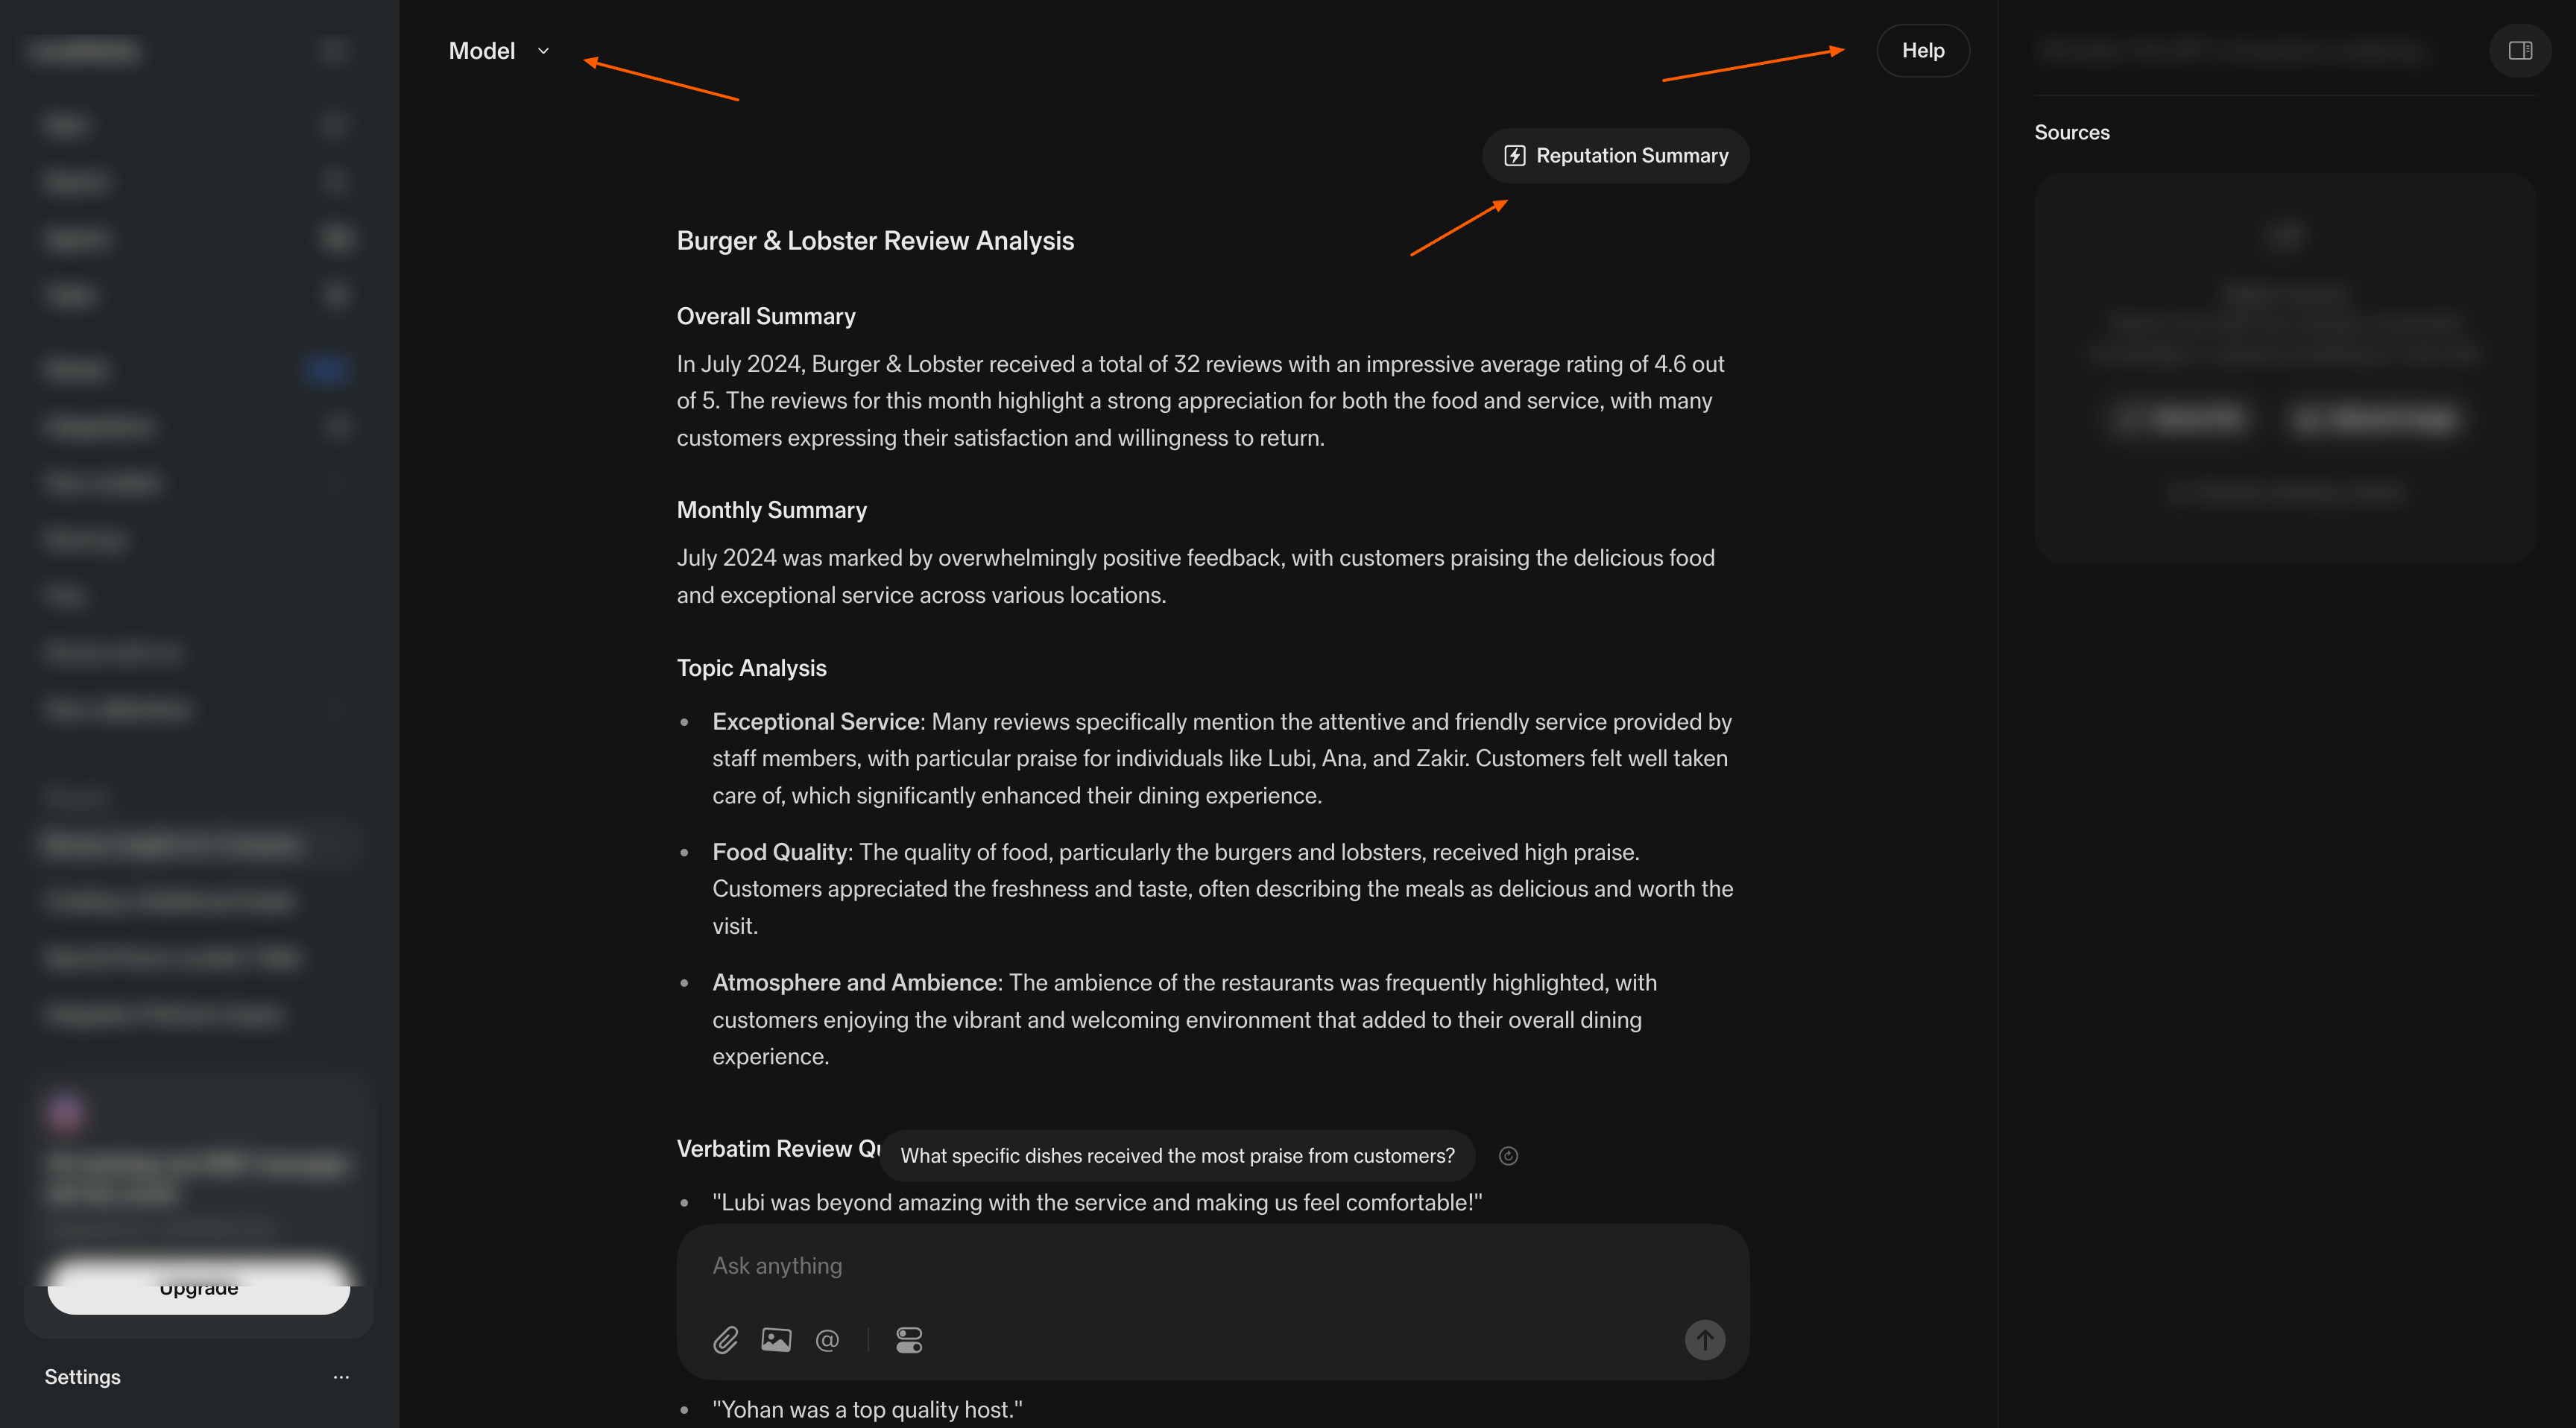Refresh the suggested question
Viewport: 2576px width, 1428px height.
coord(1508,1156)
